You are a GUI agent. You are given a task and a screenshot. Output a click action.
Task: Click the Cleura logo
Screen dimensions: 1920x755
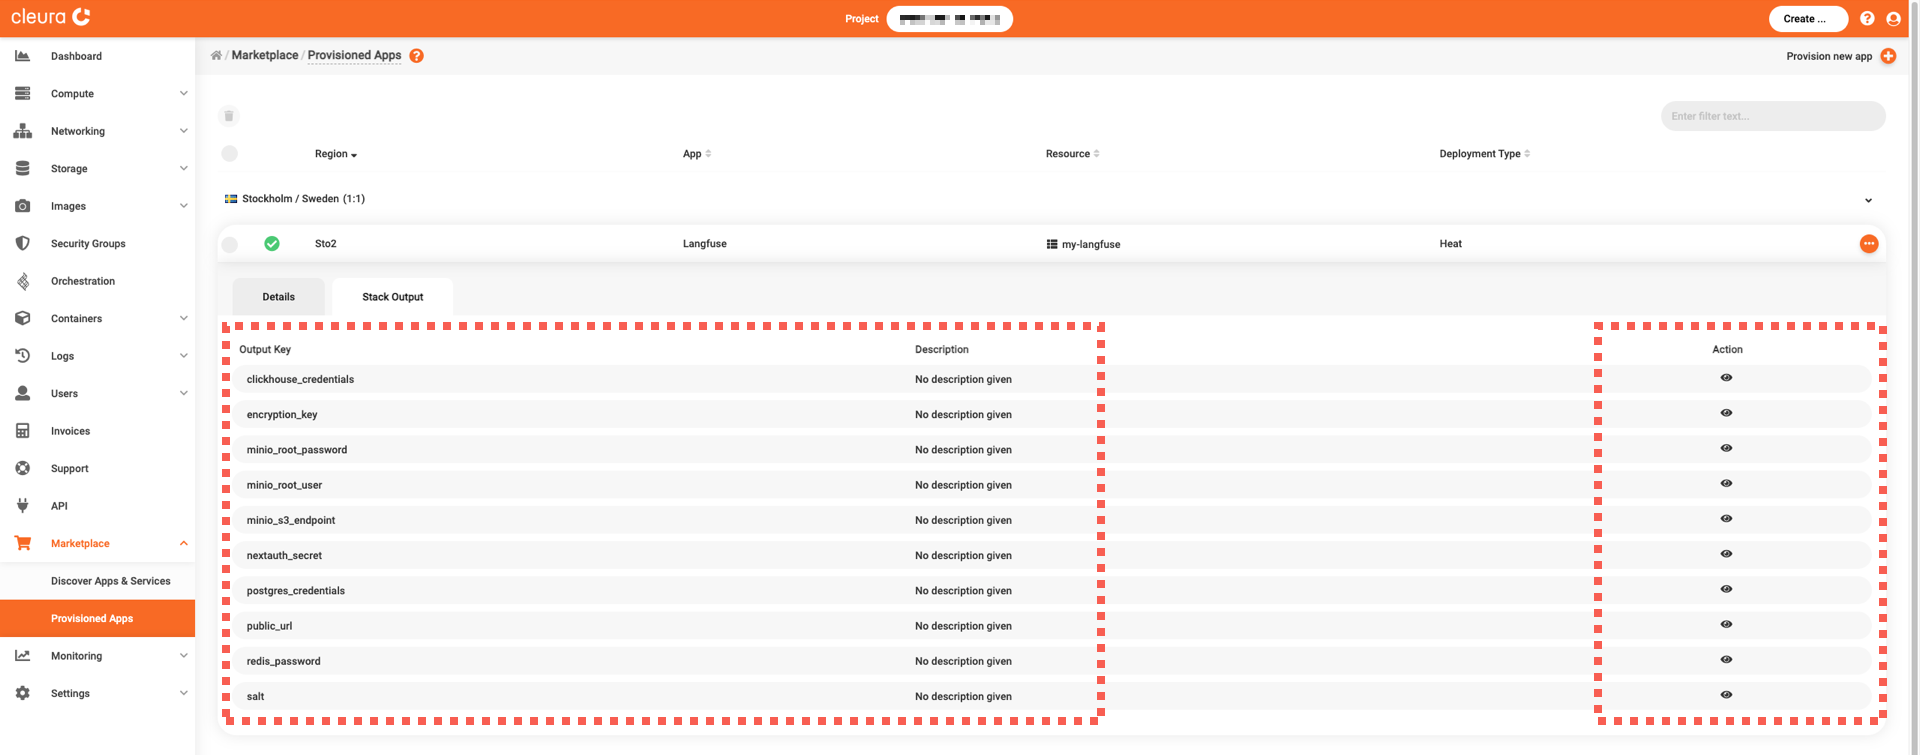[51, 17]
